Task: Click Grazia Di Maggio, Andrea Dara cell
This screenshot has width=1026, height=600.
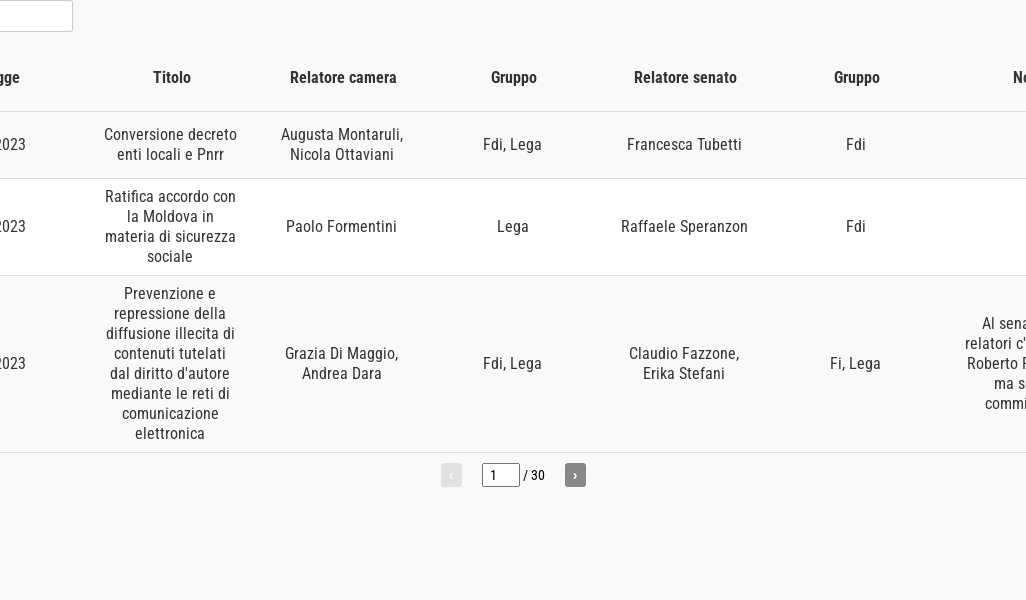Action: click(342, 364)
